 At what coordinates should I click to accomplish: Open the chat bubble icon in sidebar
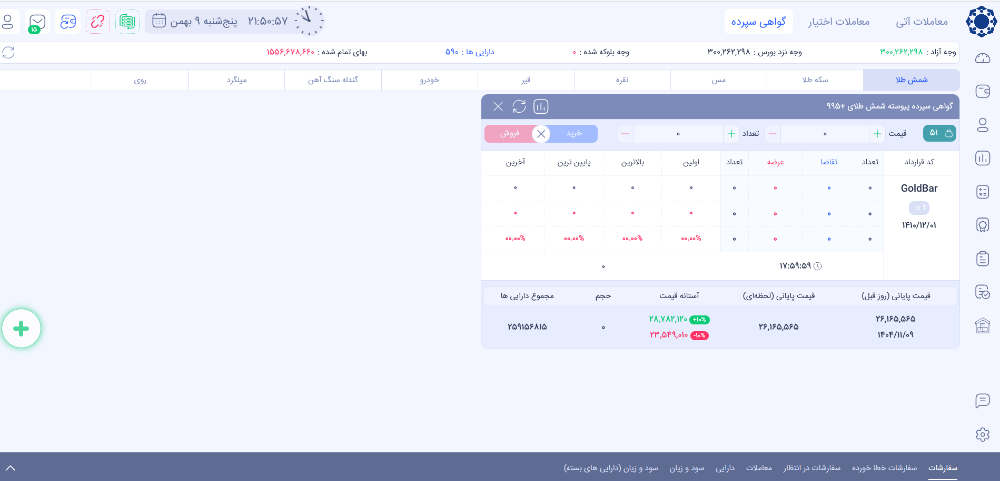982,400
